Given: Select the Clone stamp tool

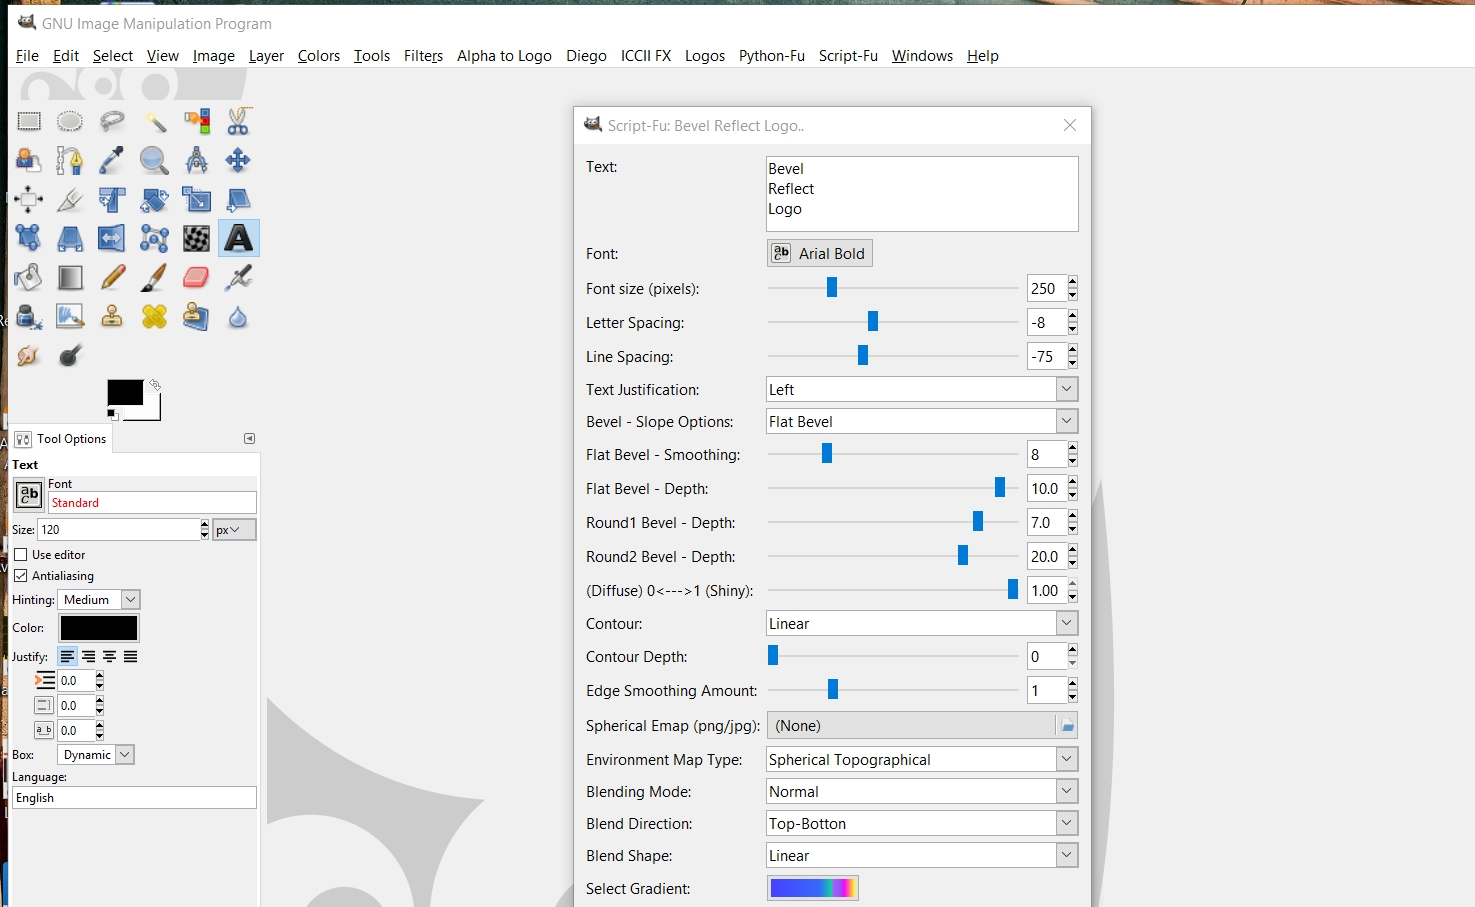Looking at the screenshot, I should 112,317.
